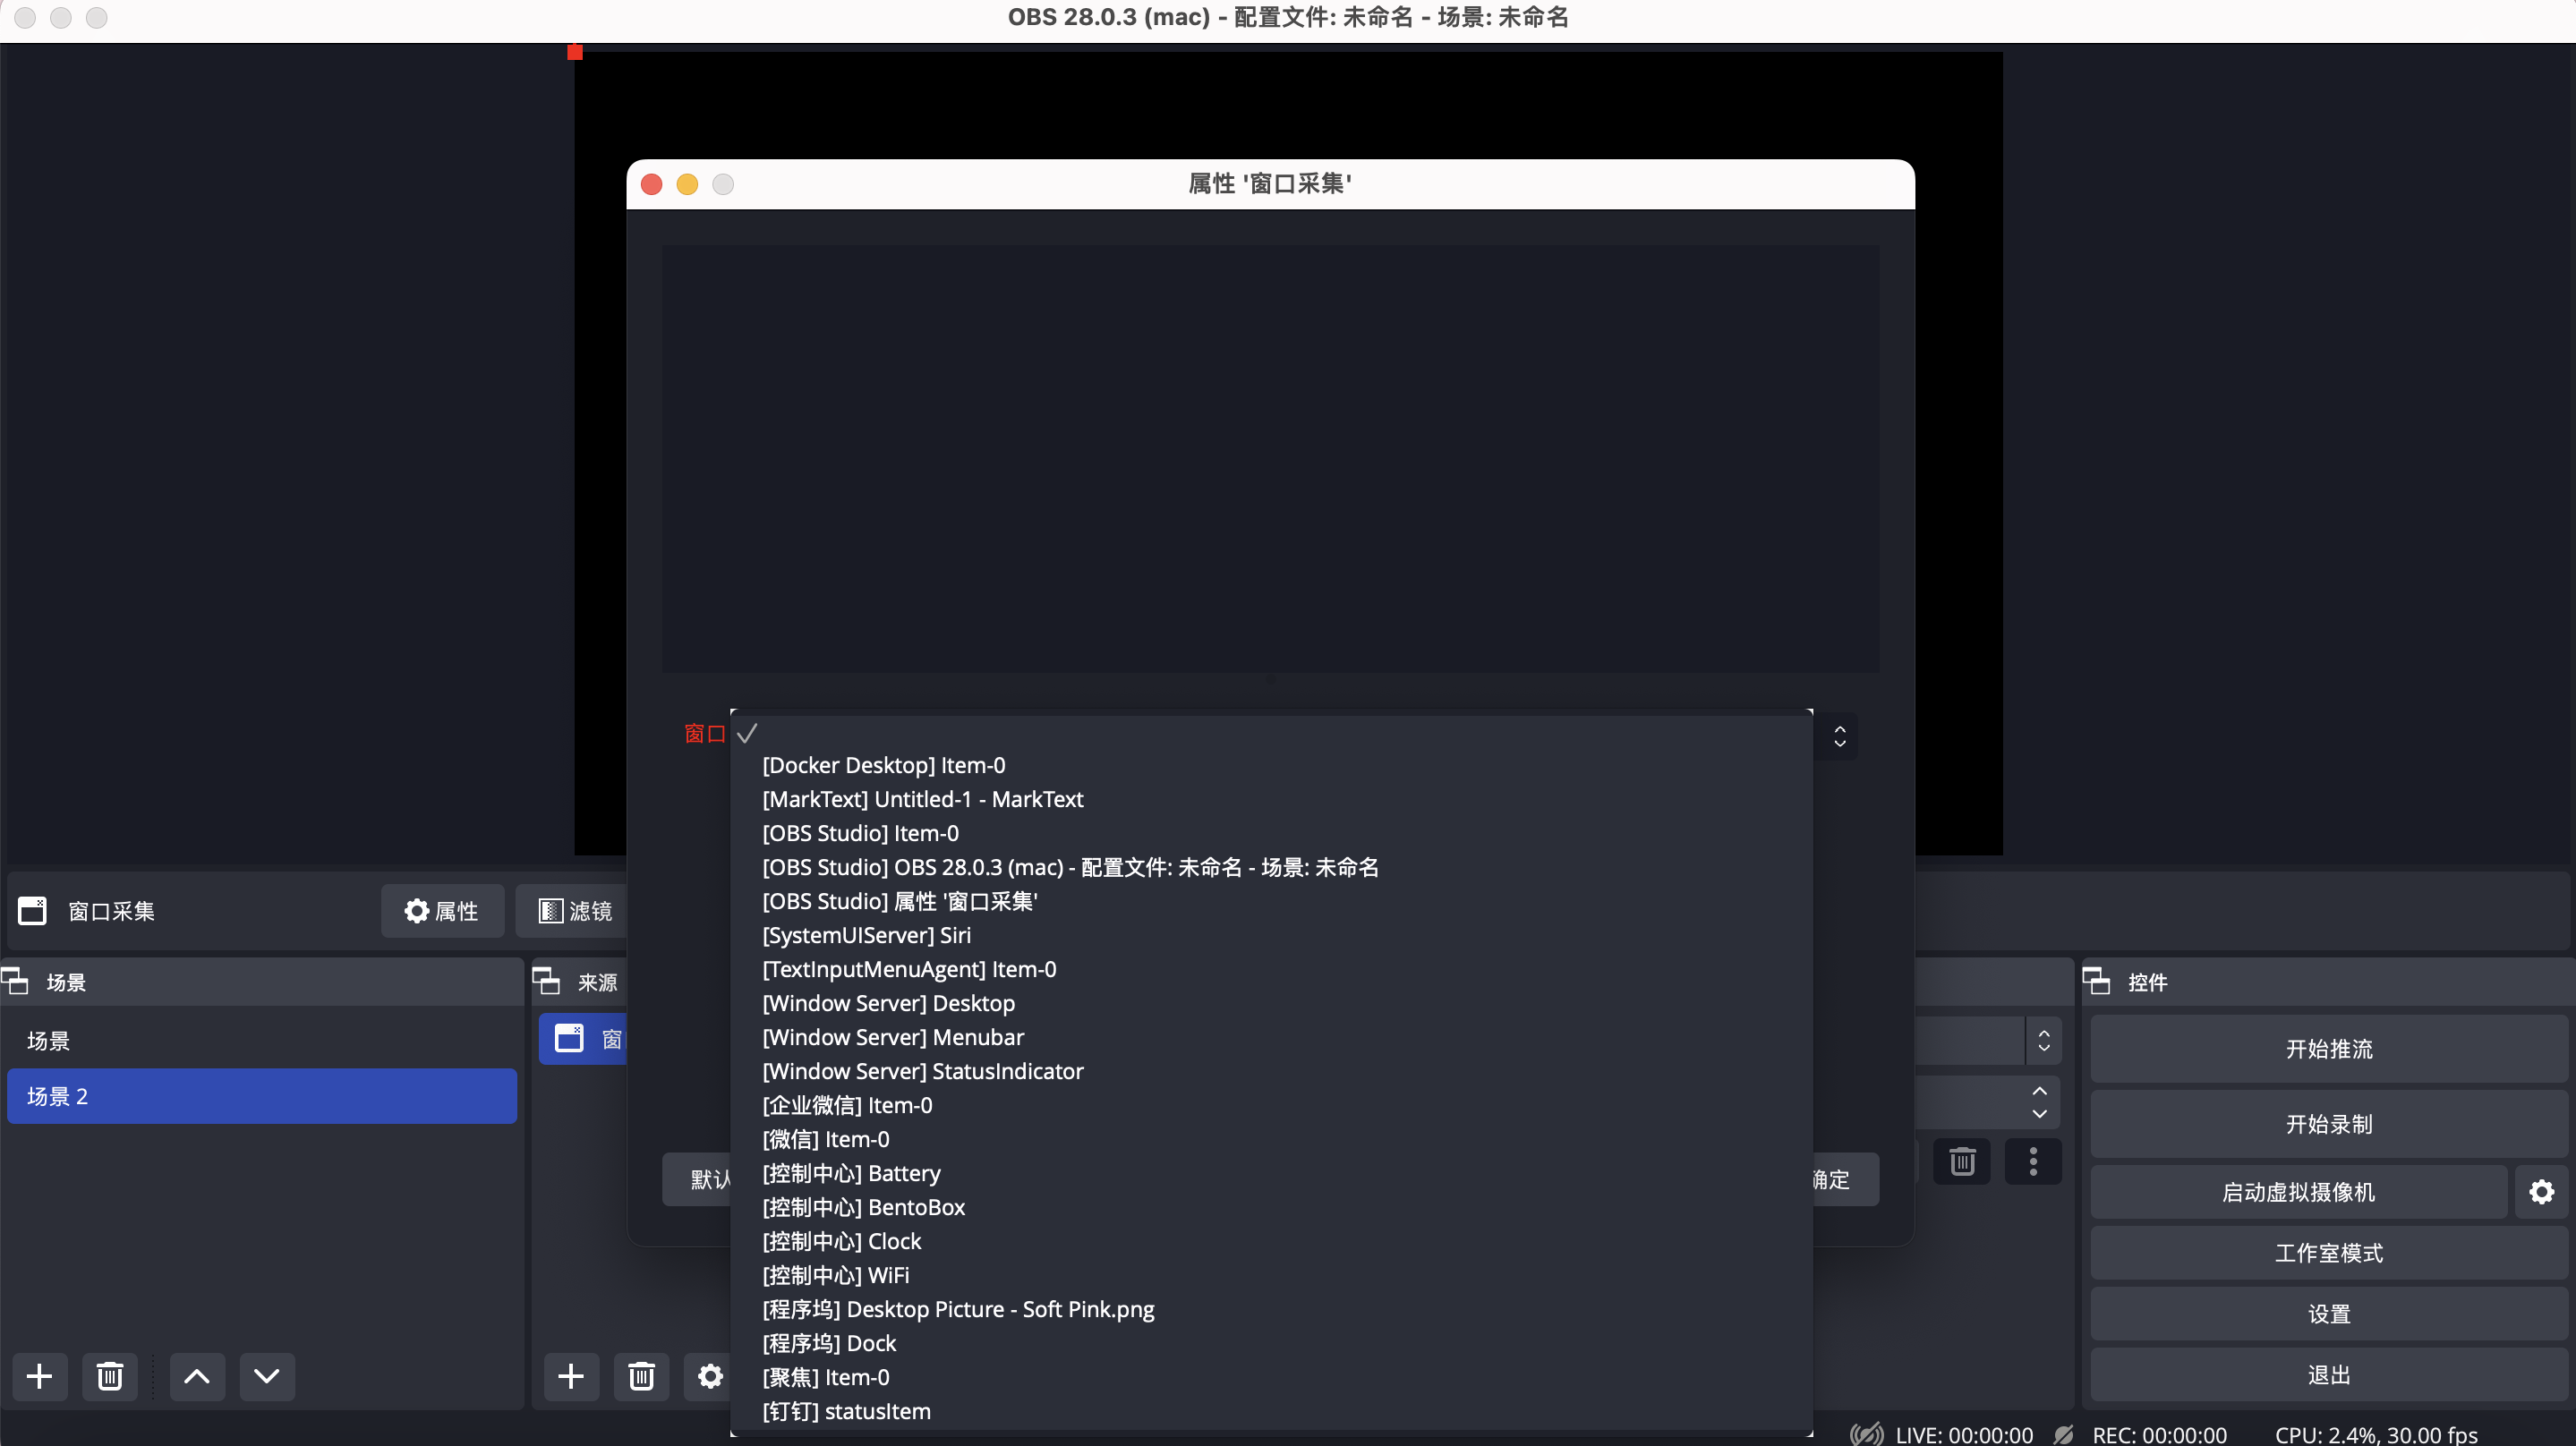Choose [Window Server] Desktop entry
The image size is (2576, 1446).
[x=888, y=1003]
